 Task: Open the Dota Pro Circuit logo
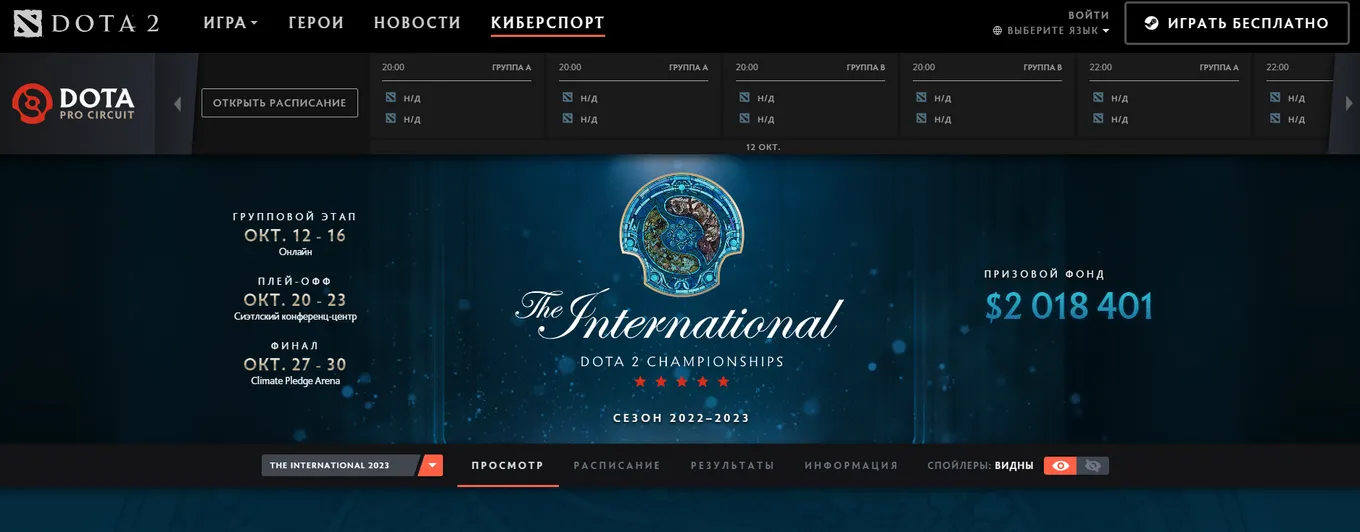pyautogui.click(x=74, y=103)
